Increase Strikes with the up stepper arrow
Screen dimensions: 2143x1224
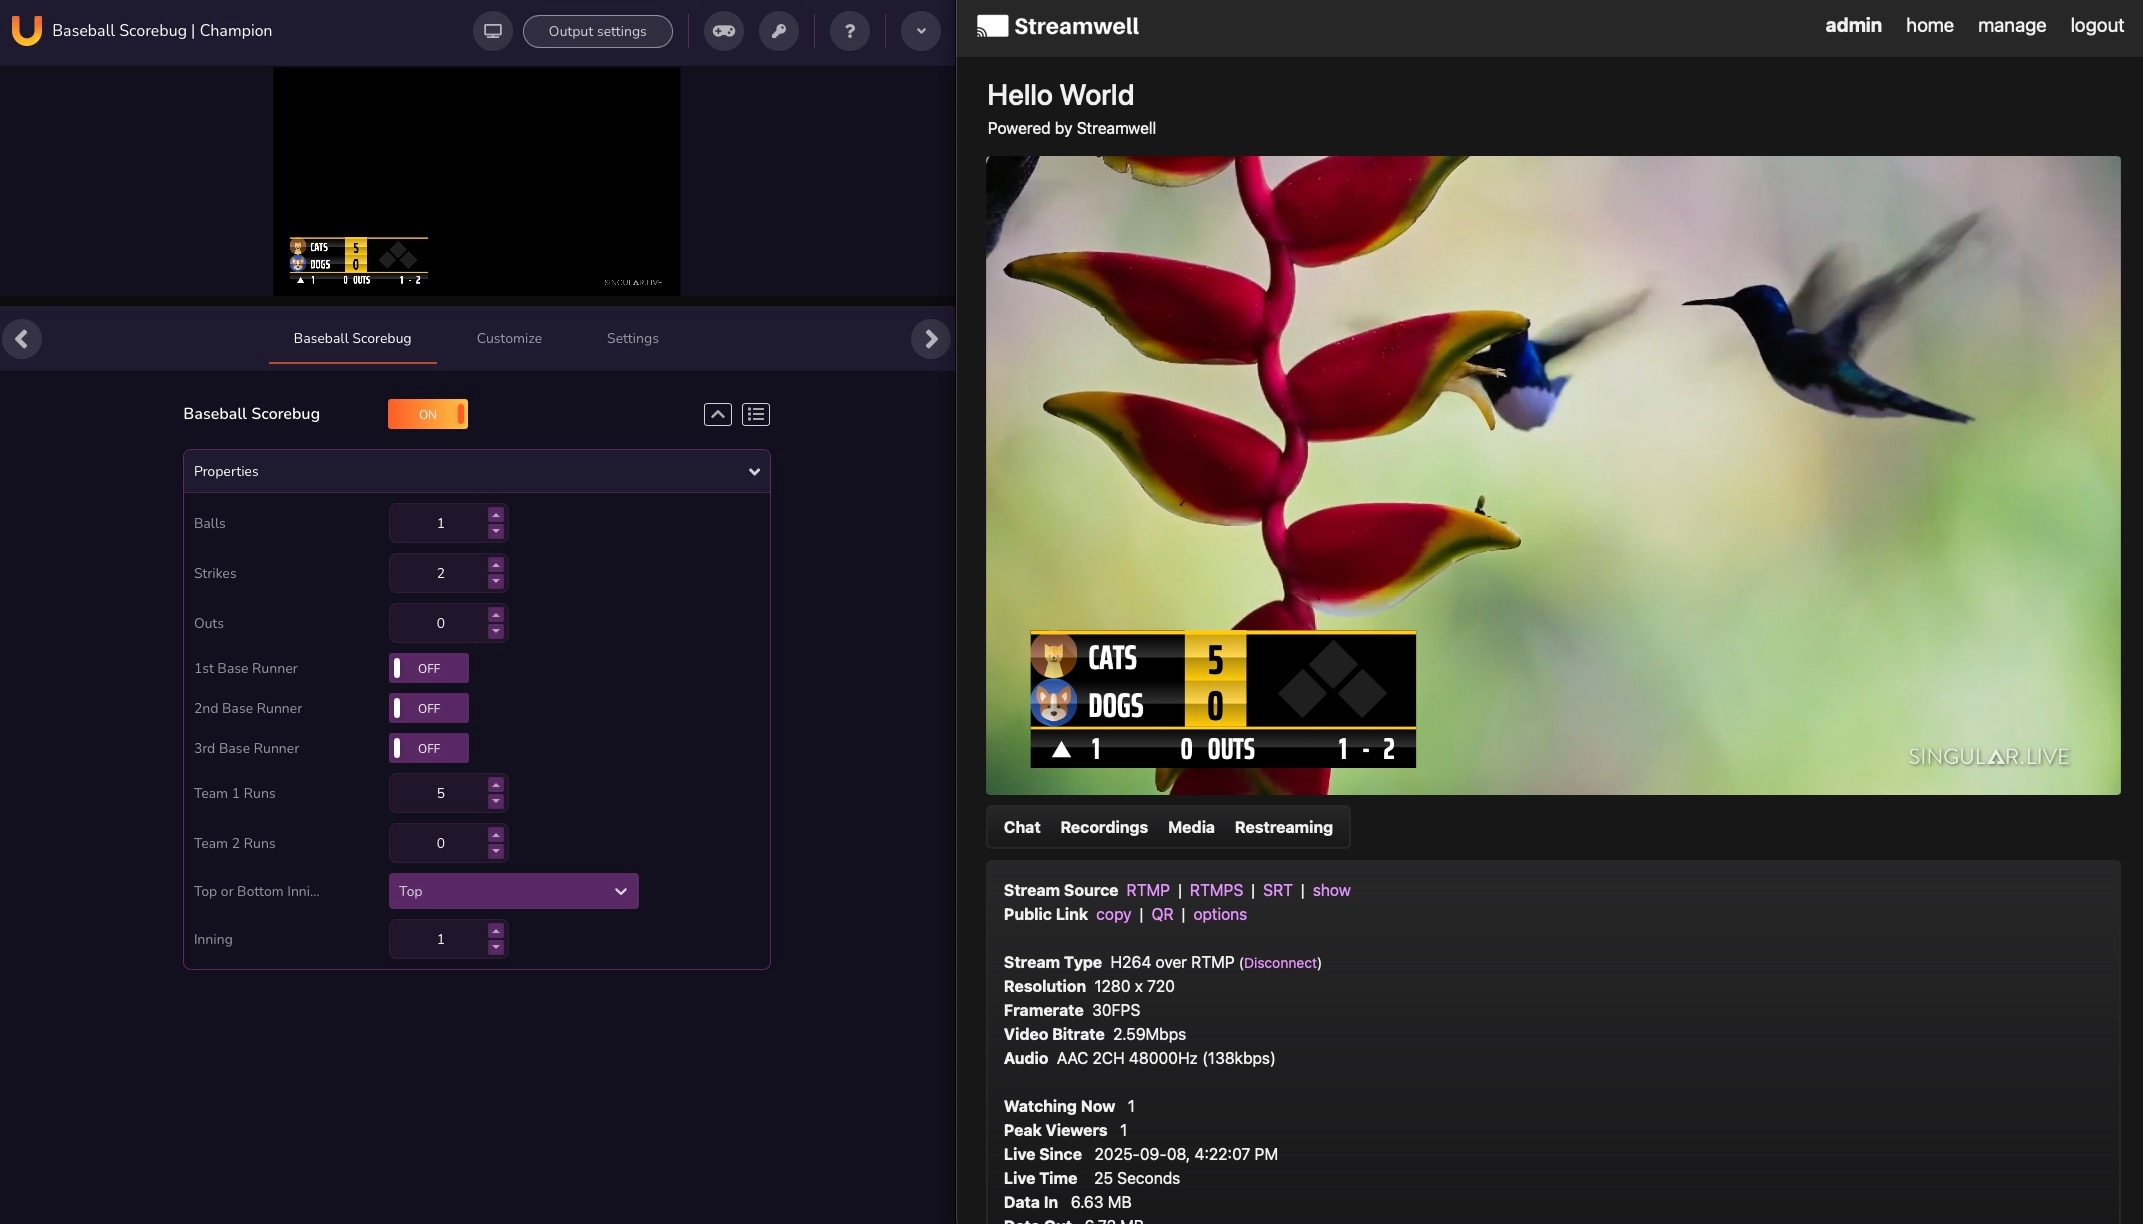[x=496, y=565]
